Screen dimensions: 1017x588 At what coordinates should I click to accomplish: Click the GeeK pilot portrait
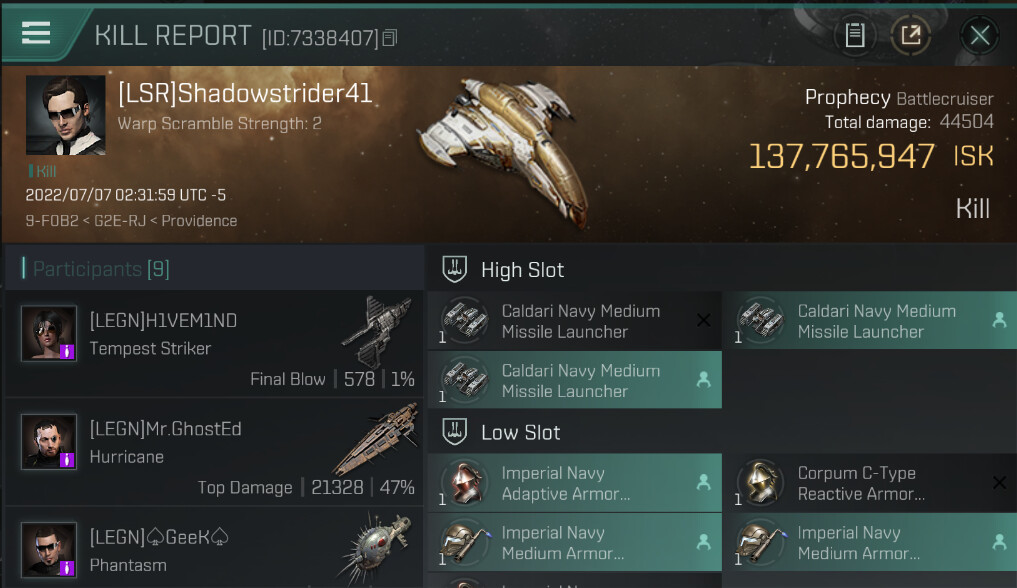click(49, 549)
